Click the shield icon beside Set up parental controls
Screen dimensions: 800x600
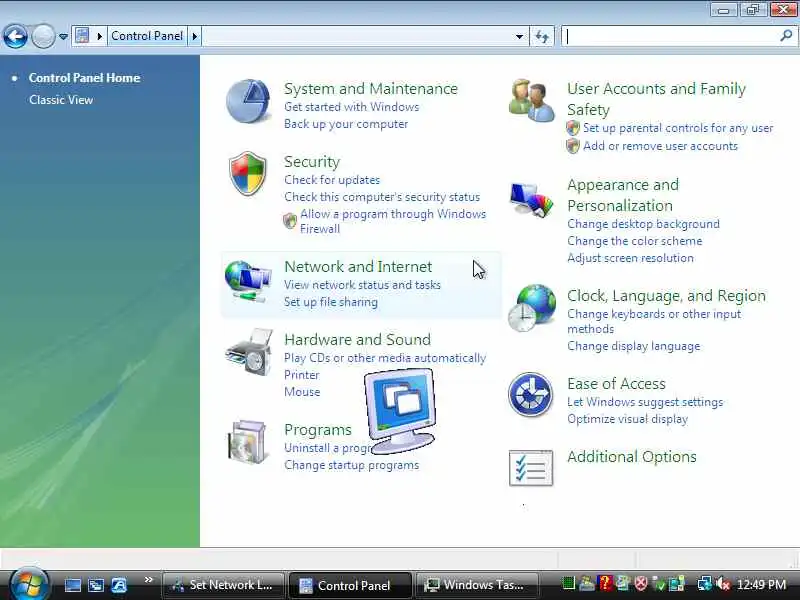[x=573, y=128]
